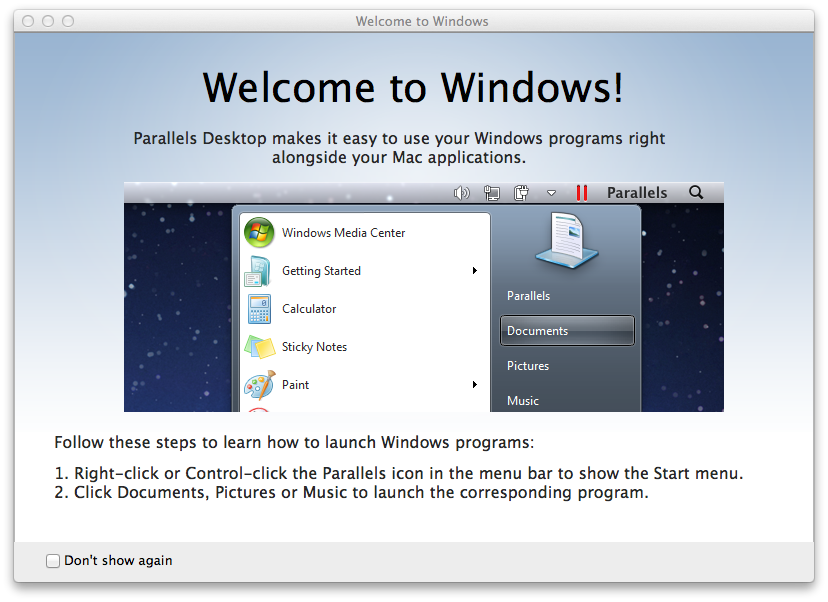Screen dimensions: 828x602
Task: Tick the "Don't show again" checkbox
Action: point(53,561)
